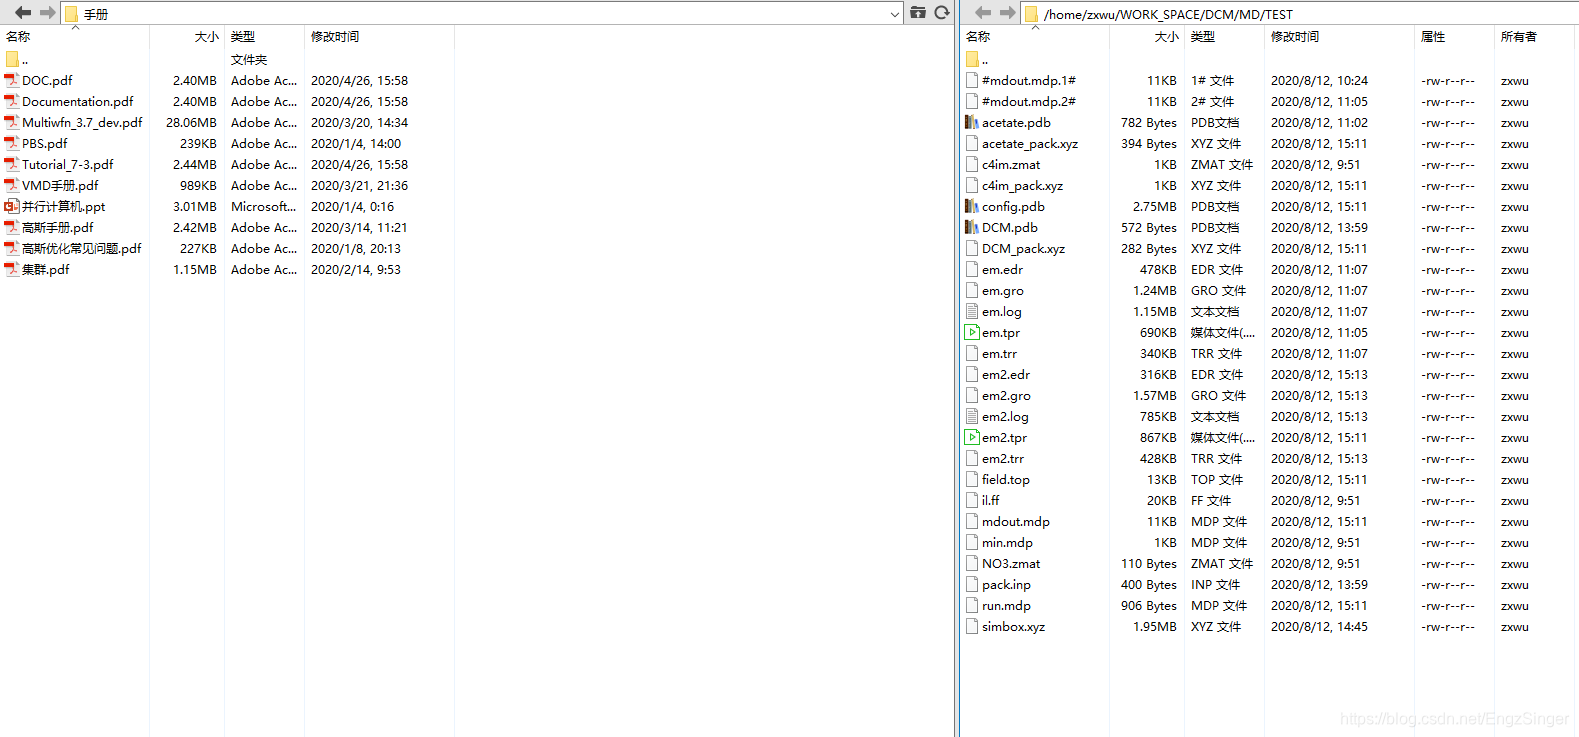Go forward in the right remote pane
The image size is (1579, 737).
click(1007, 13)
